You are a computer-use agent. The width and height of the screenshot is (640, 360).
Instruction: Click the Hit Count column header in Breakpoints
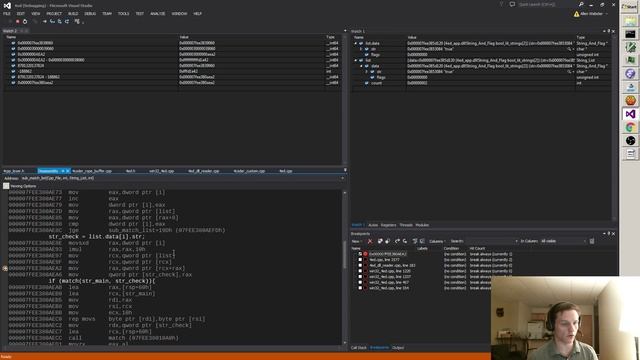coord(477,249)
